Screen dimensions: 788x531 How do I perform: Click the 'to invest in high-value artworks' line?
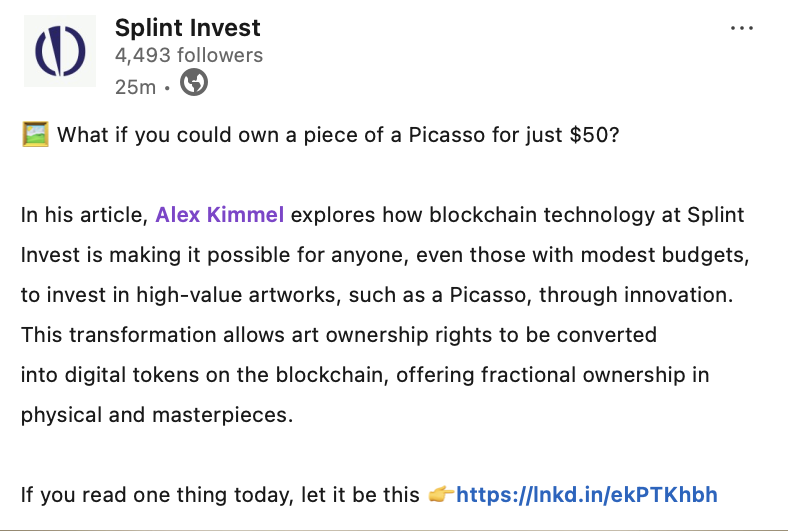point(377,295)
